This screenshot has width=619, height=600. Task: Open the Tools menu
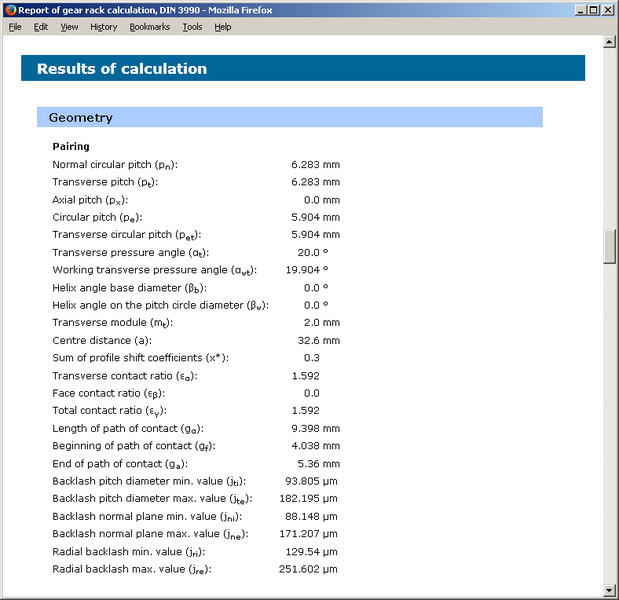[192, 27]
